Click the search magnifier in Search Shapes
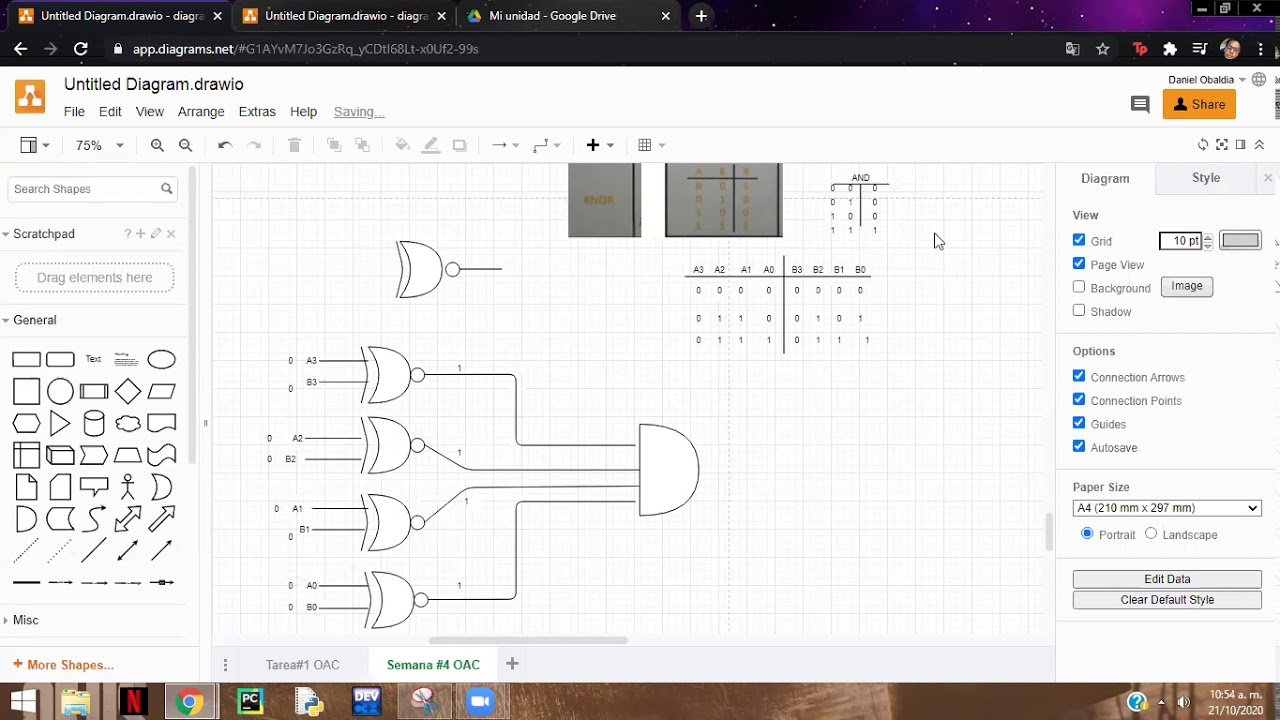1280x720 pixels. click(167, 189)
